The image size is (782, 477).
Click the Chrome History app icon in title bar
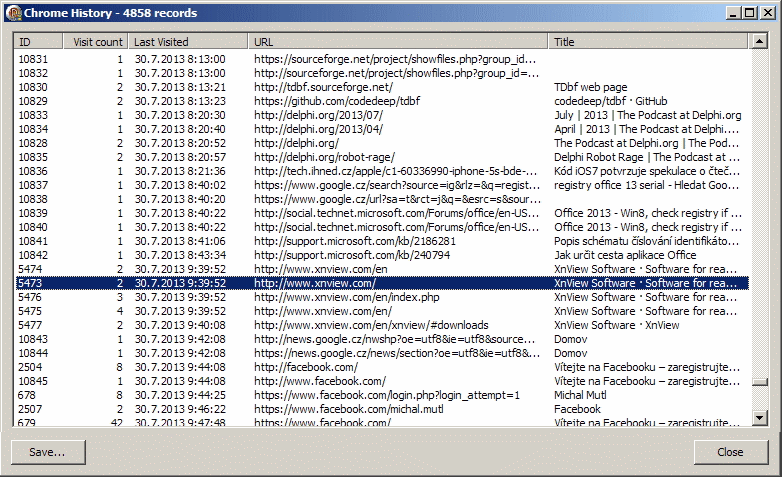(13, 13)
